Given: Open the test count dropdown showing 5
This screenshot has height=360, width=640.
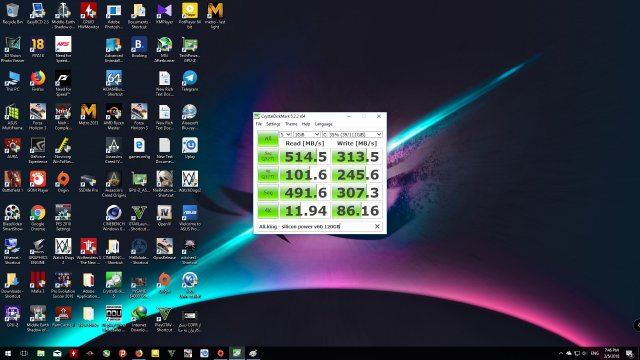Looking at the screenshot, I should [x=285, y=134].
